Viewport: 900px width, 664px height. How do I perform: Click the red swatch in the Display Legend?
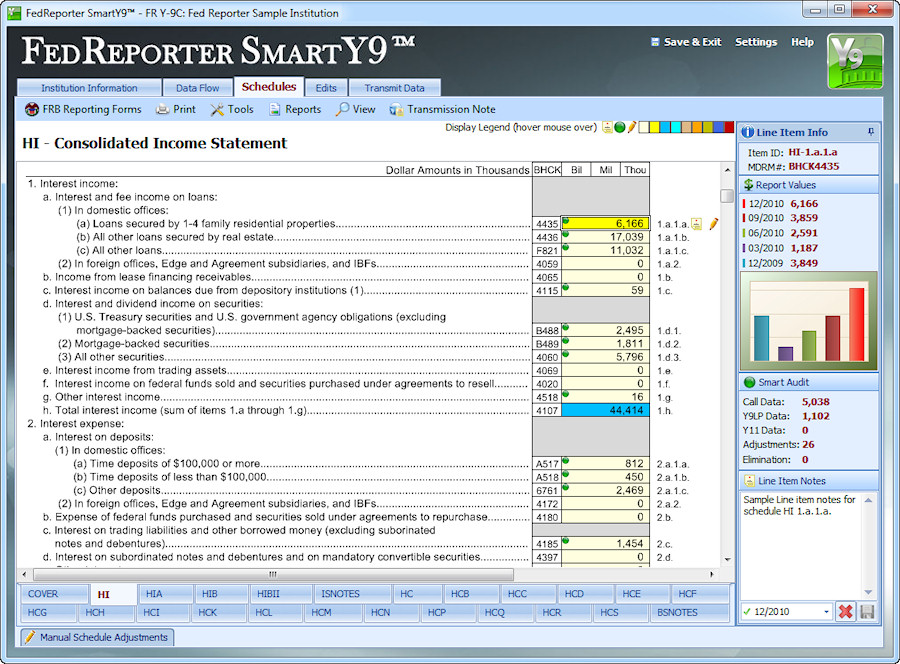coord(729,127)
